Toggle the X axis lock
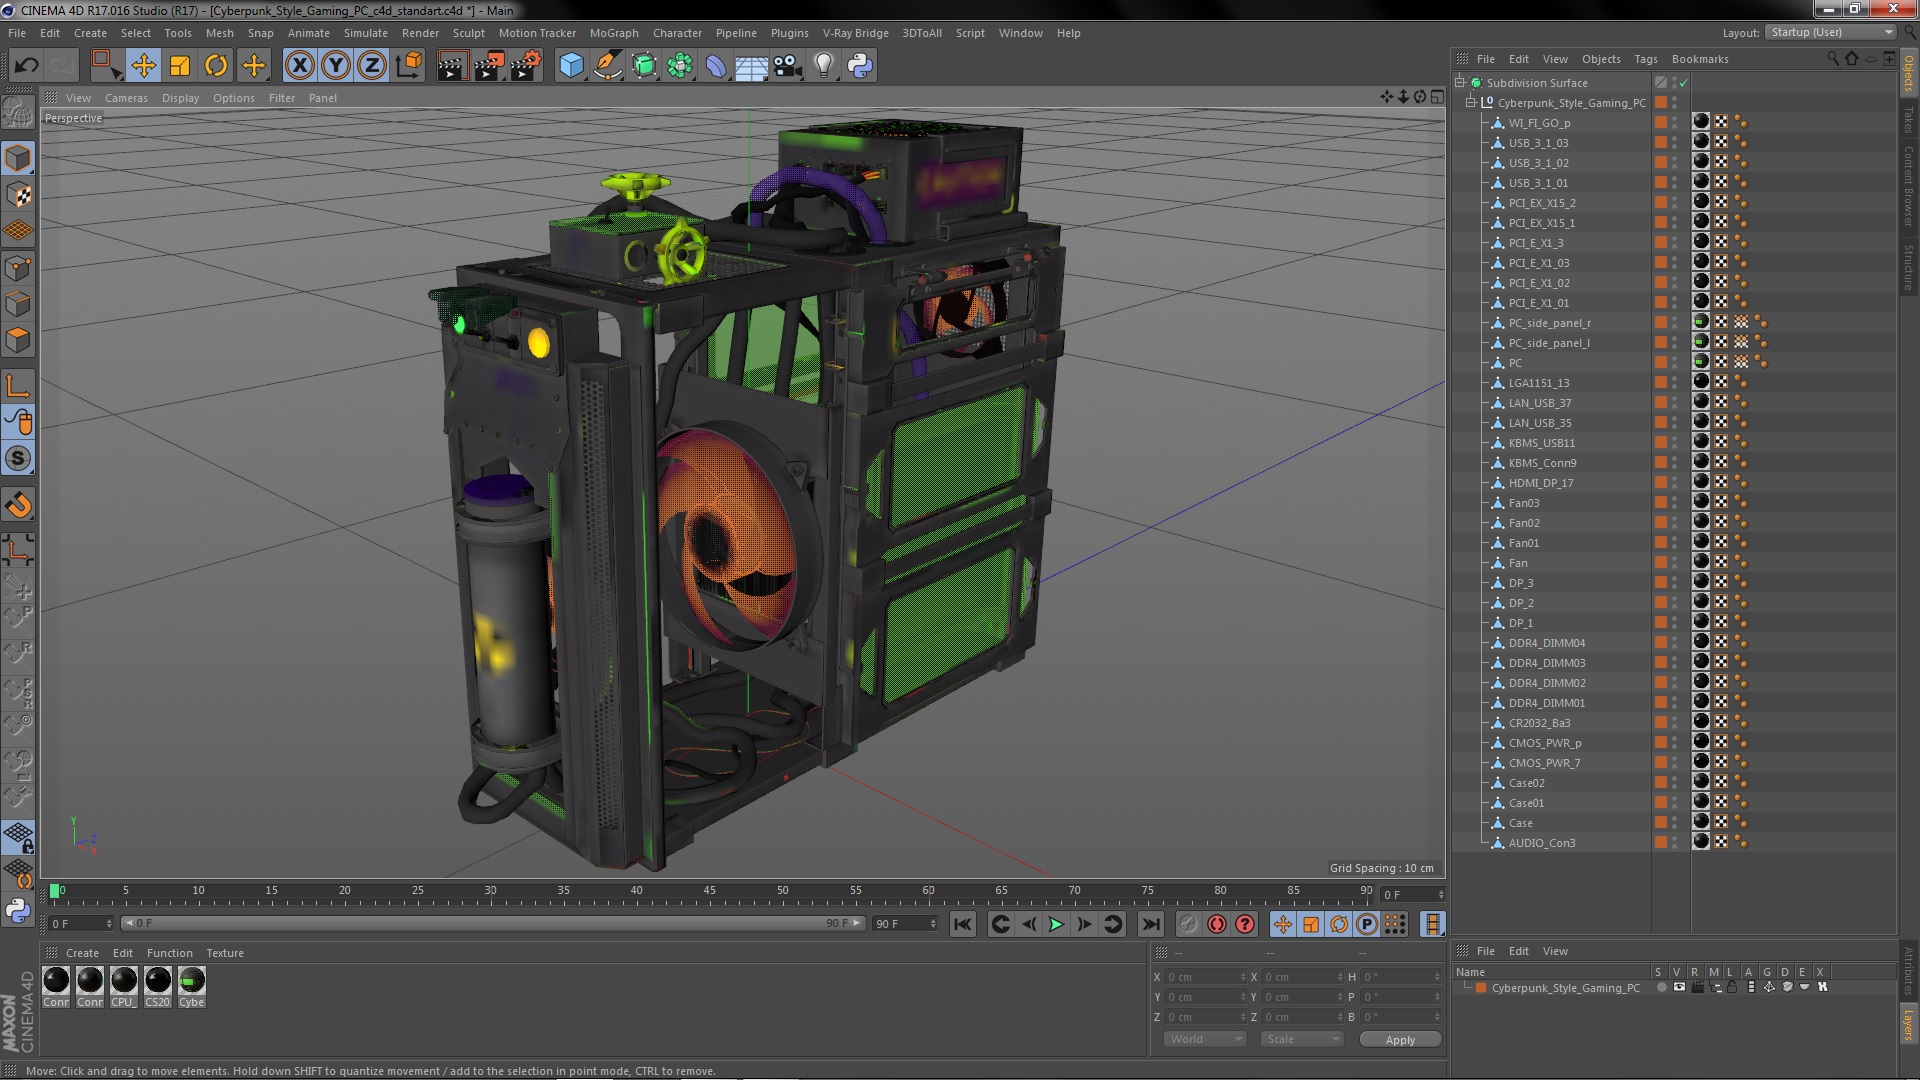Viewport: 1920px width, 1080px height. (x=299, y=66)
